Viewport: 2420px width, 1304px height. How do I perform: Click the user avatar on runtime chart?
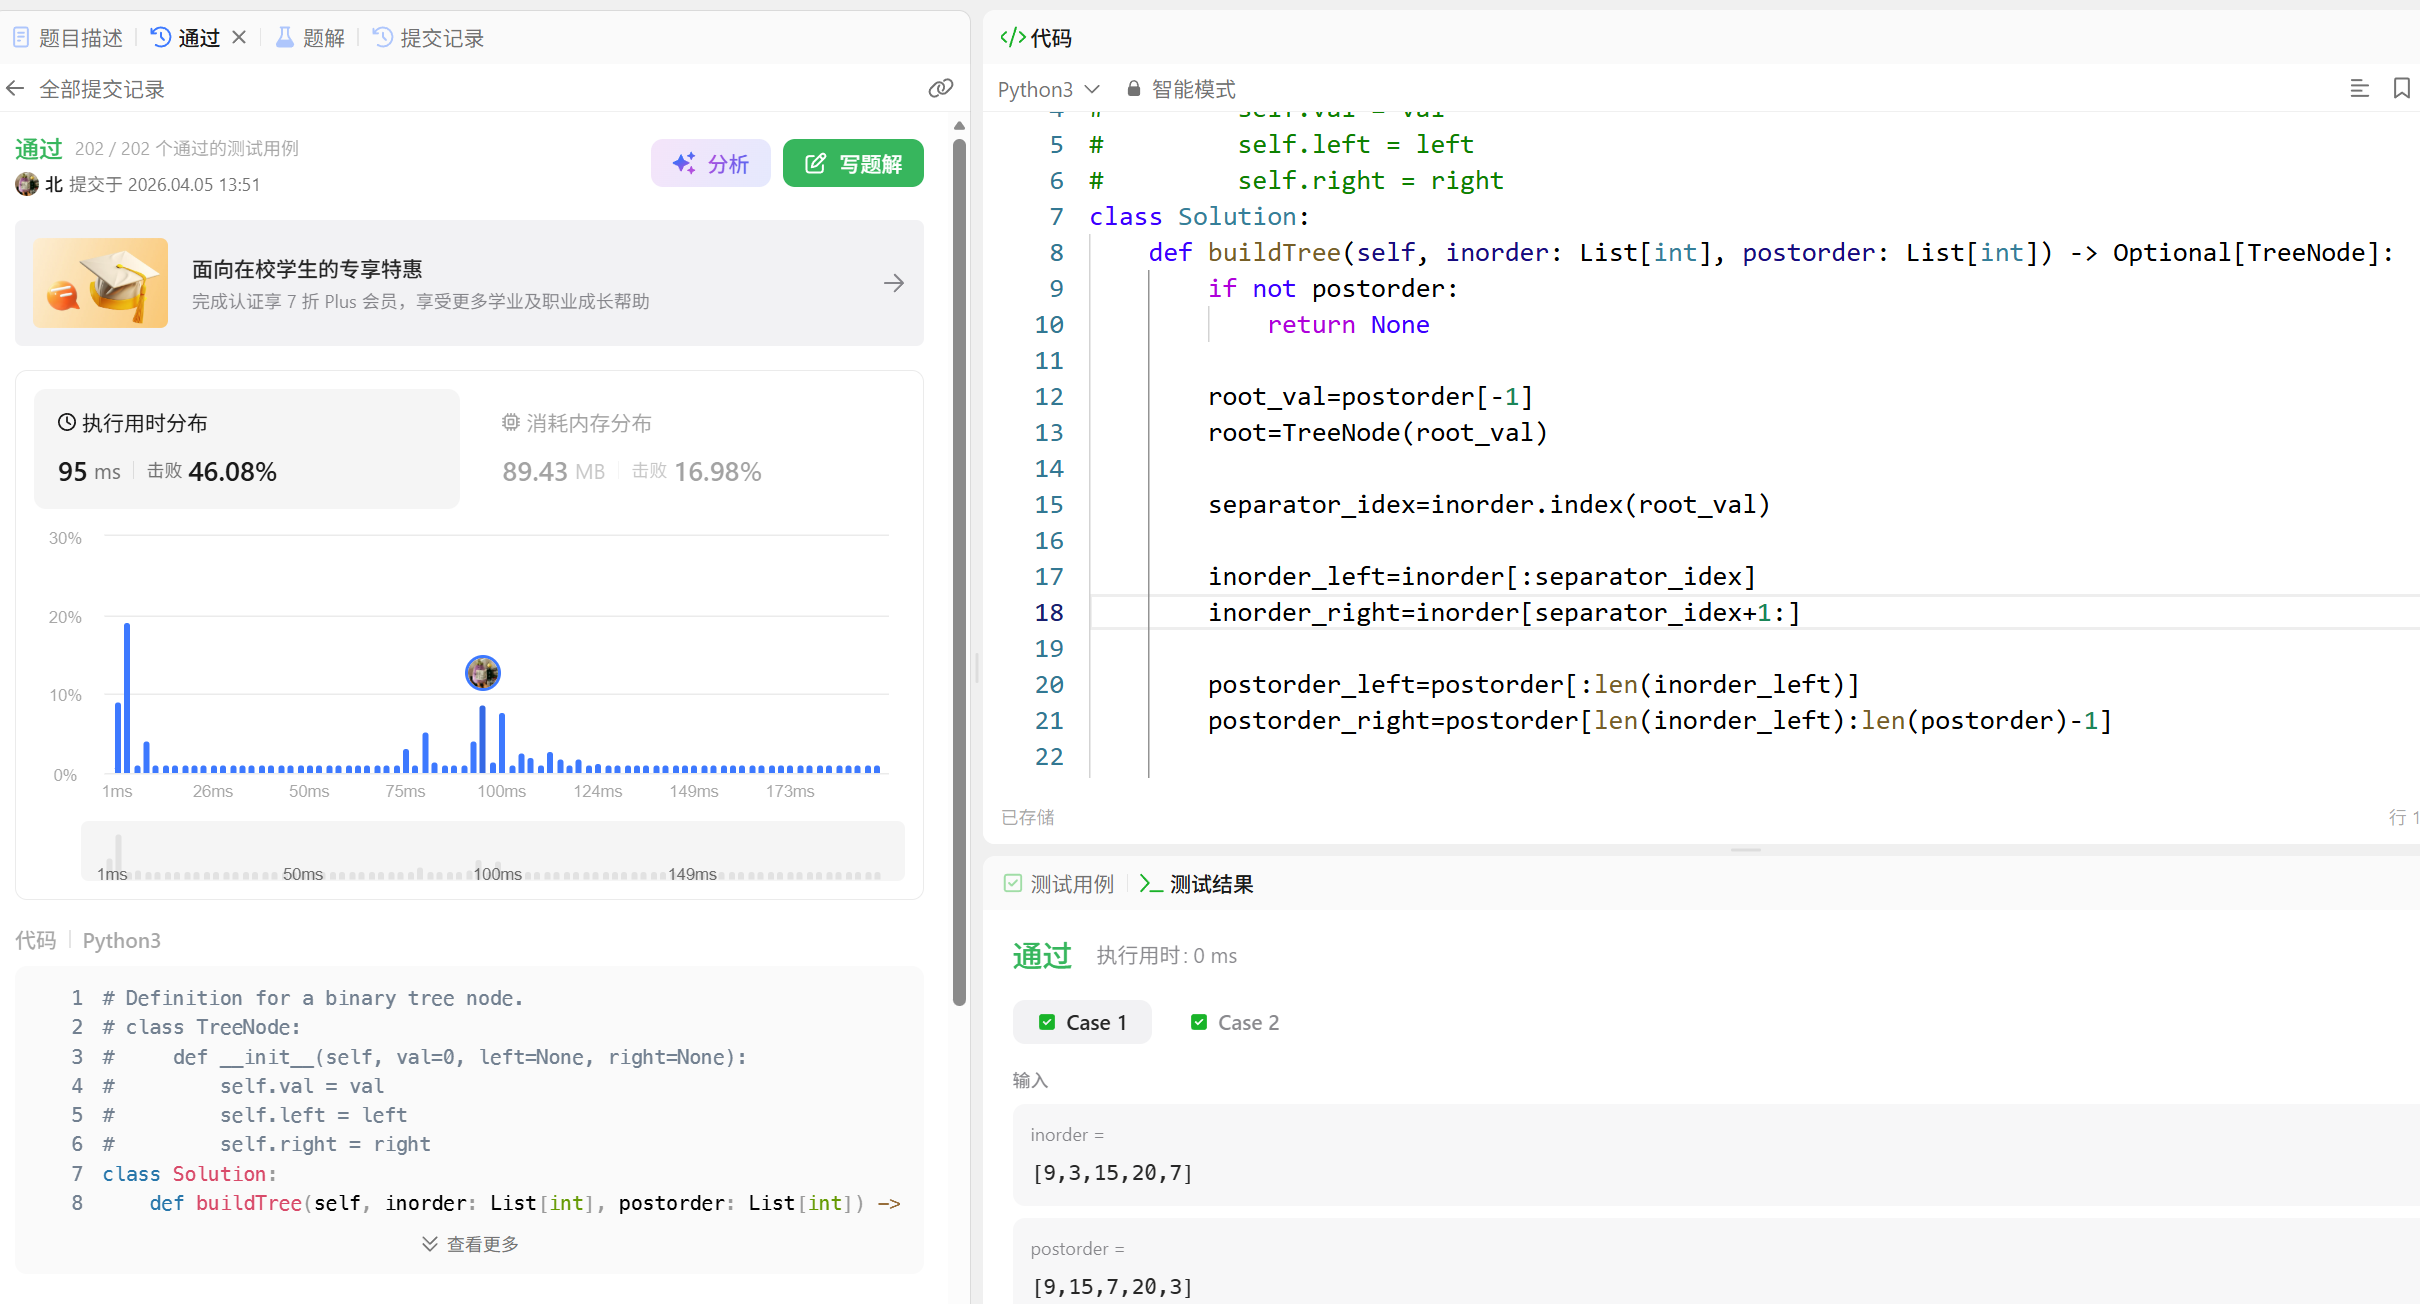point(483,673)
